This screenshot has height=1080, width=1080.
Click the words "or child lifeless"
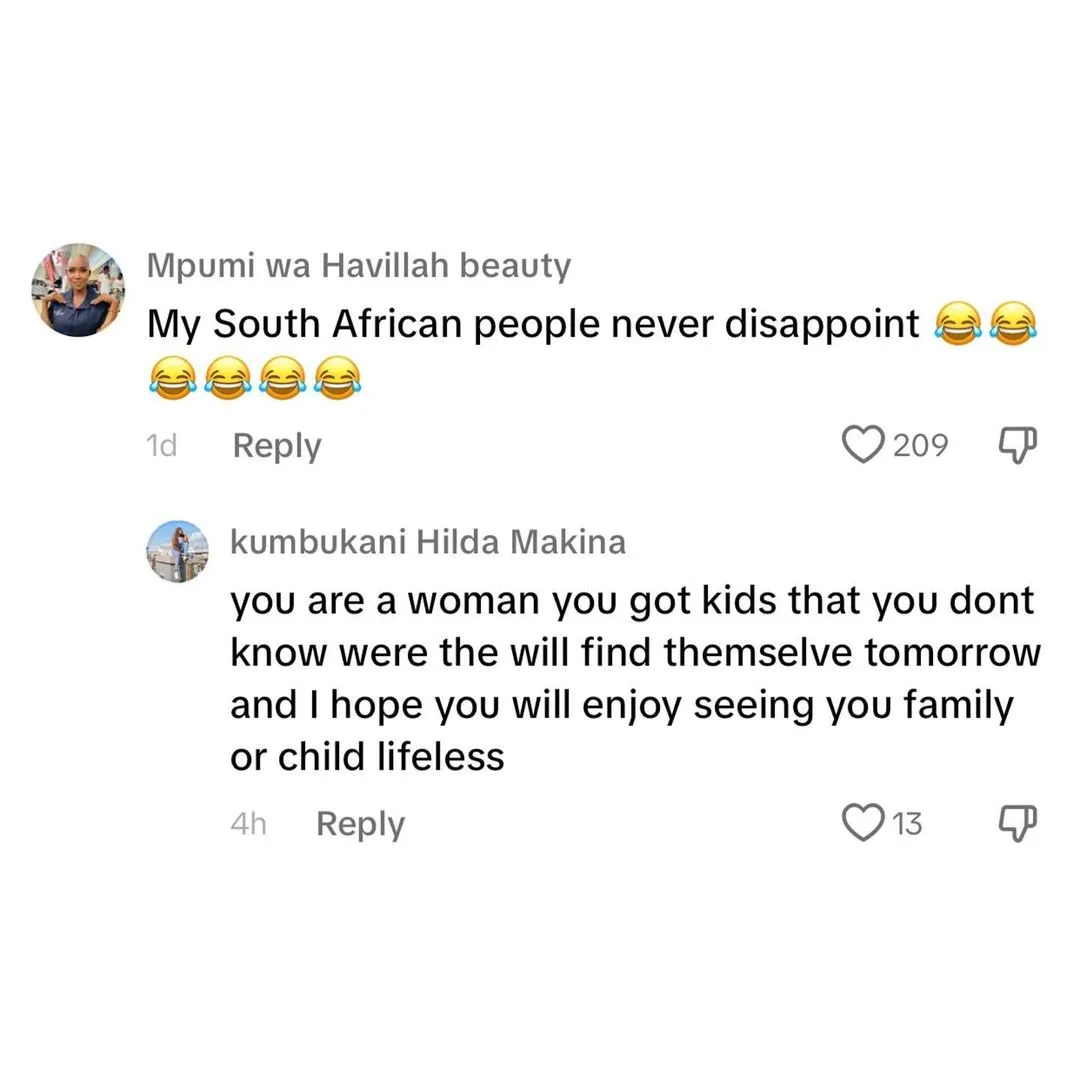click(x=367, y=757)
